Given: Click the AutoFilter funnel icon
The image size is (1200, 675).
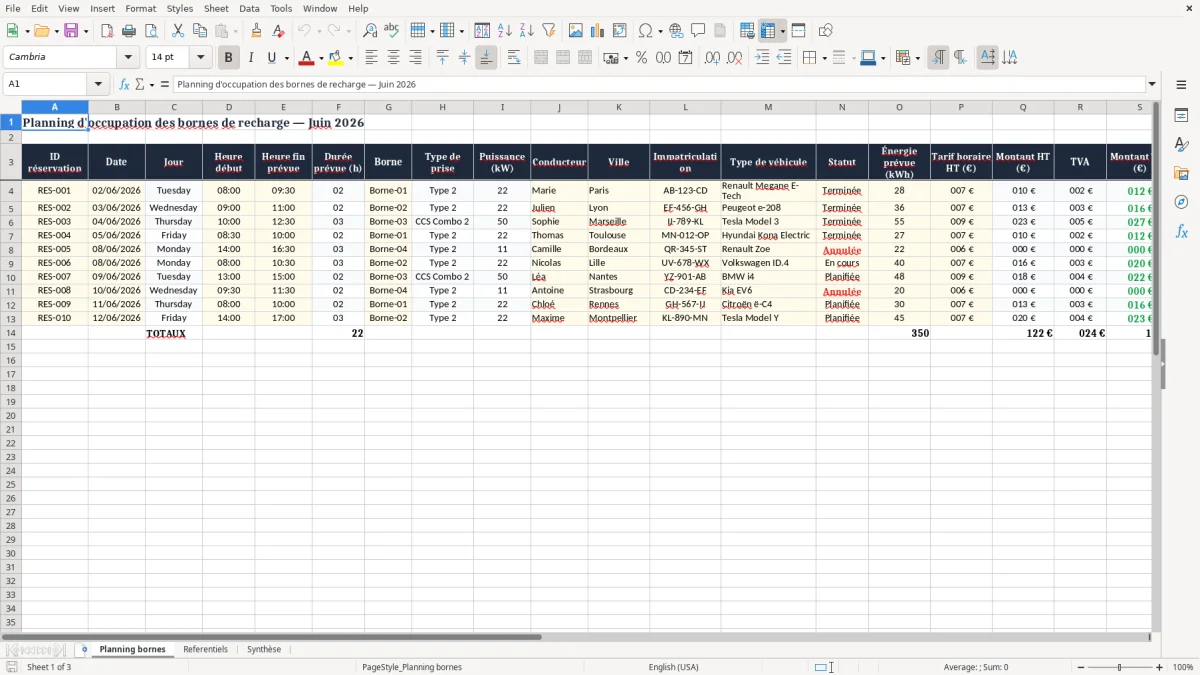Looking at the screenshot, I should pos(548,31).
